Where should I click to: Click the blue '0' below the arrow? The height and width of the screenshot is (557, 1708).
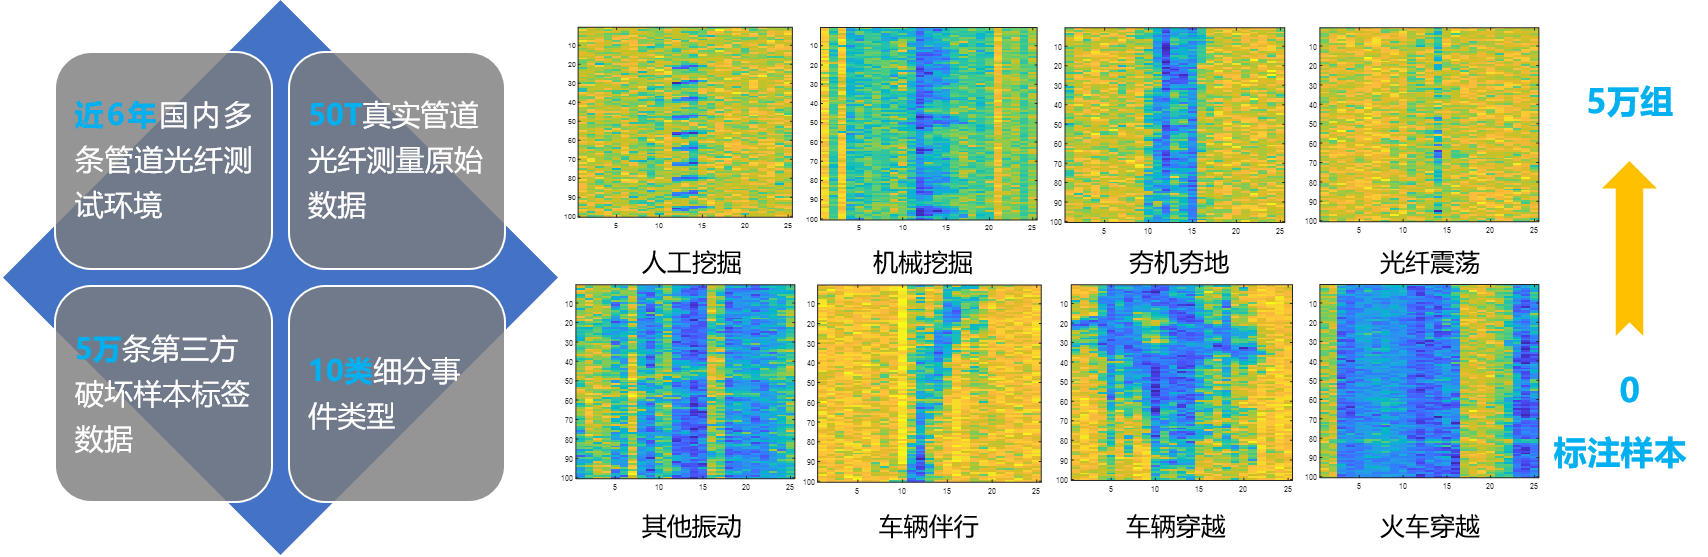[x=1629, y=390]
